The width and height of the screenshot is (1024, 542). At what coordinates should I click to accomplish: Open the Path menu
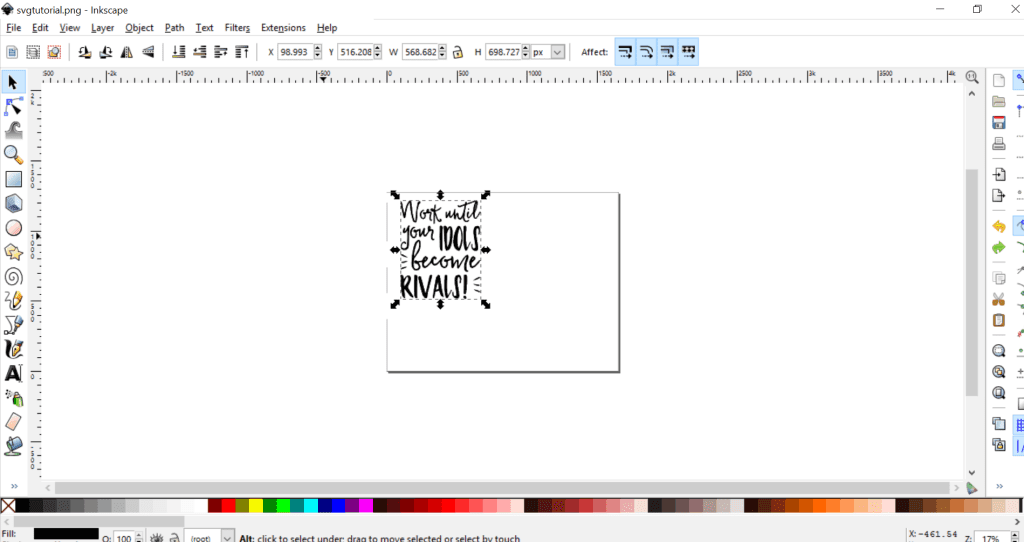174,27
